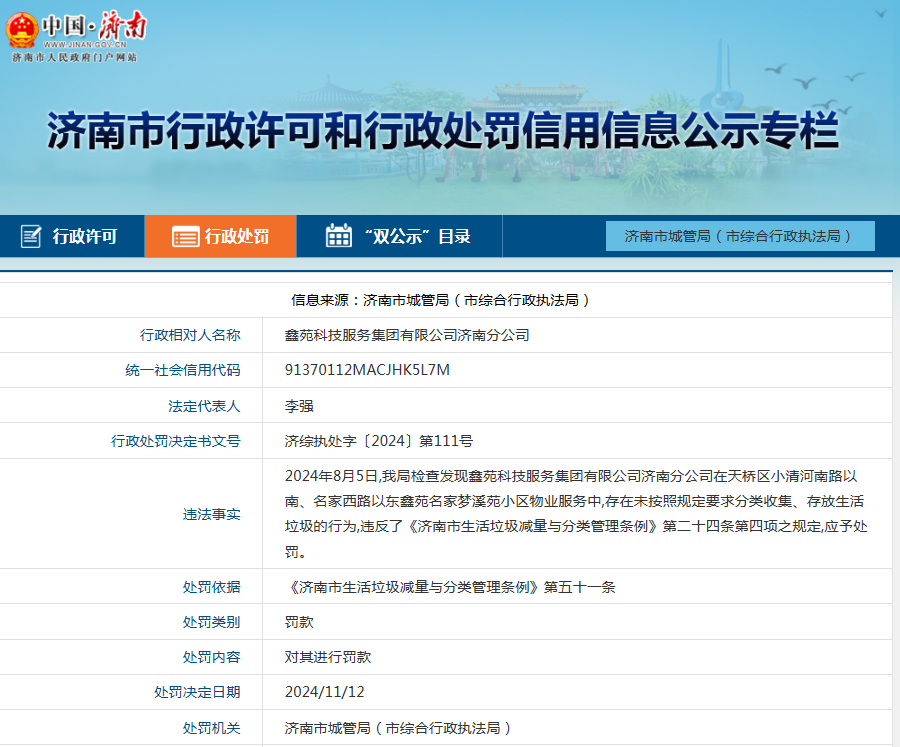Click 济南市人民政府门户网站 text under the logo
Screen dimensions: 900x747
coord(75,58)
